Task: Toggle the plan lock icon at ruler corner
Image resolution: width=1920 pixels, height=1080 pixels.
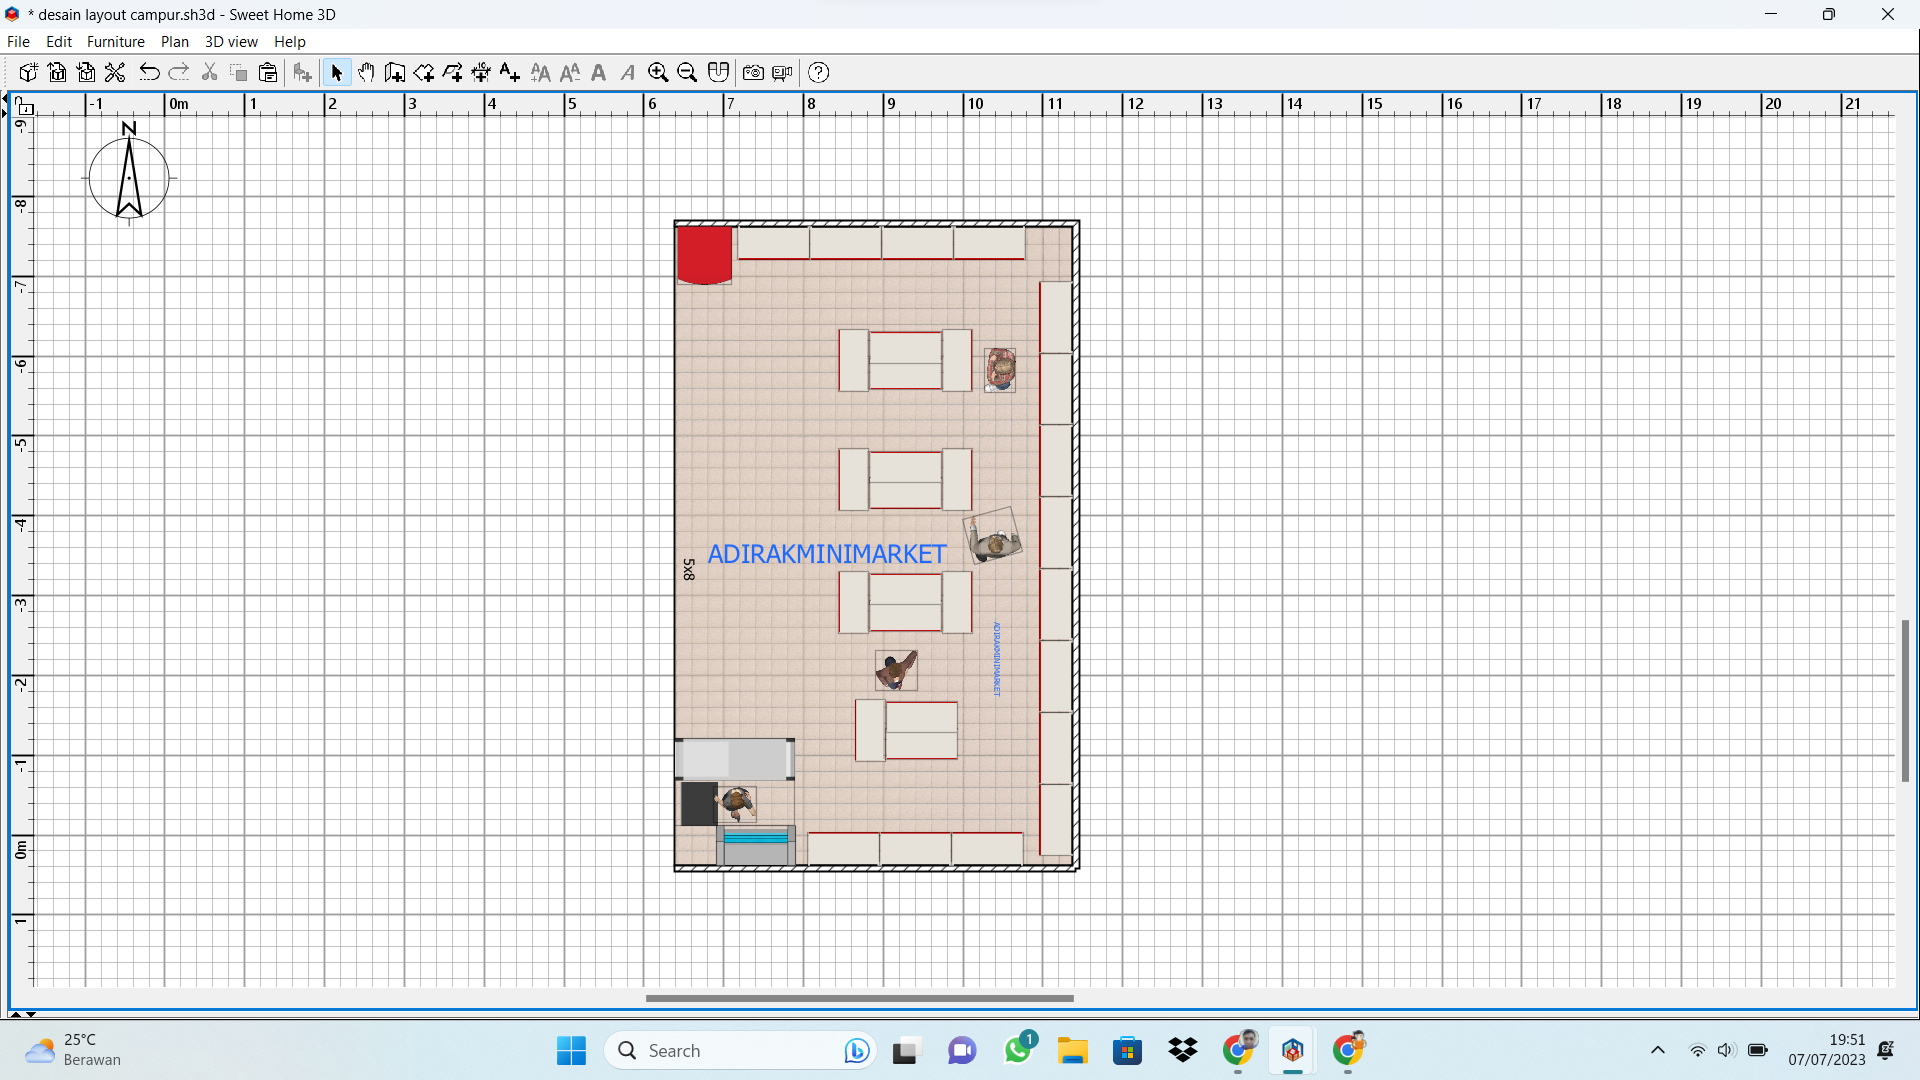Action: (25, 106)
